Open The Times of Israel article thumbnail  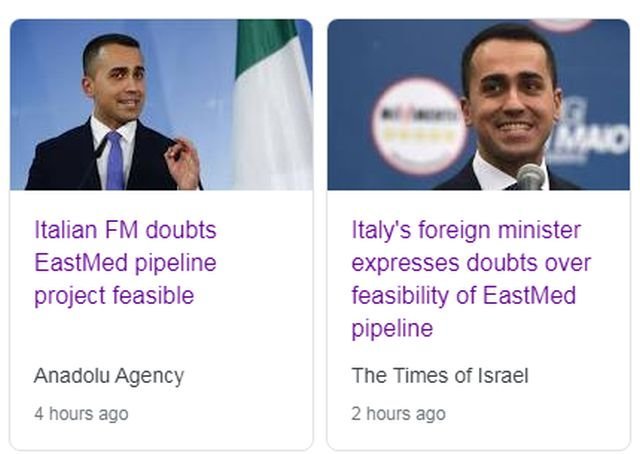point(478,104)
